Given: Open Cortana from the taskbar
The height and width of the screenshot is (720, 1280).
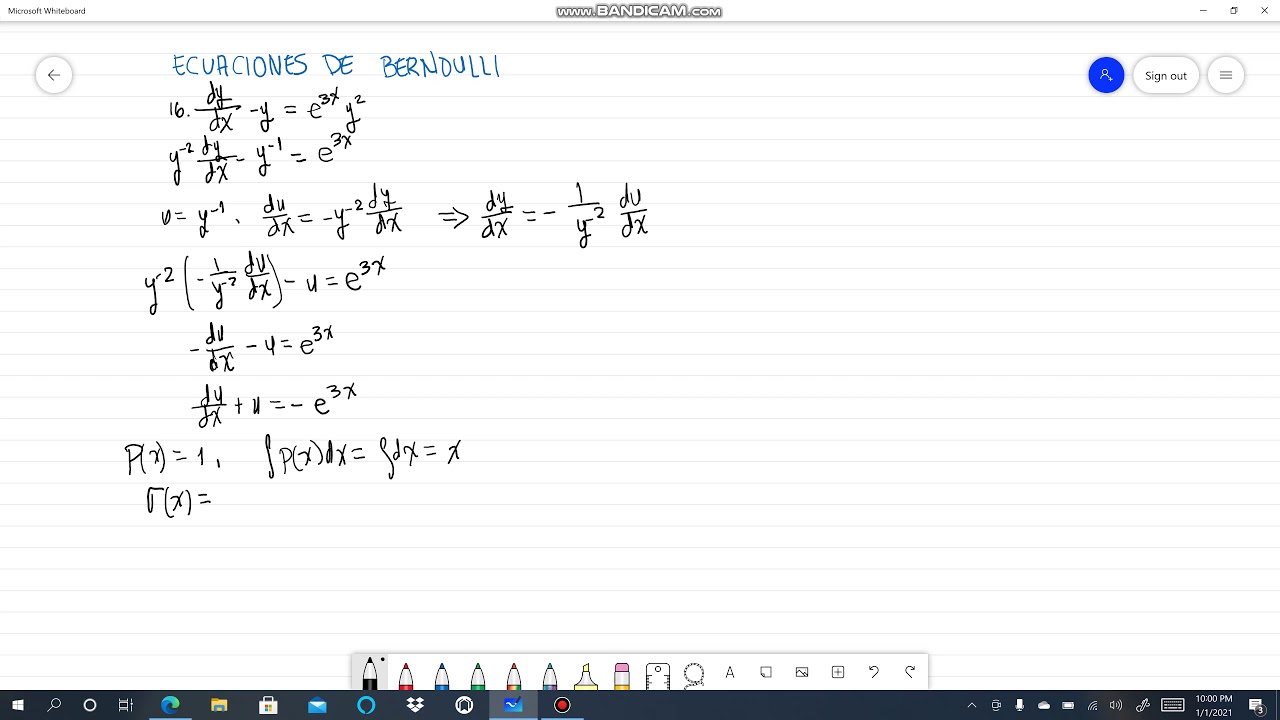Looking at the screenshot, I should click(x=90, y=705).
